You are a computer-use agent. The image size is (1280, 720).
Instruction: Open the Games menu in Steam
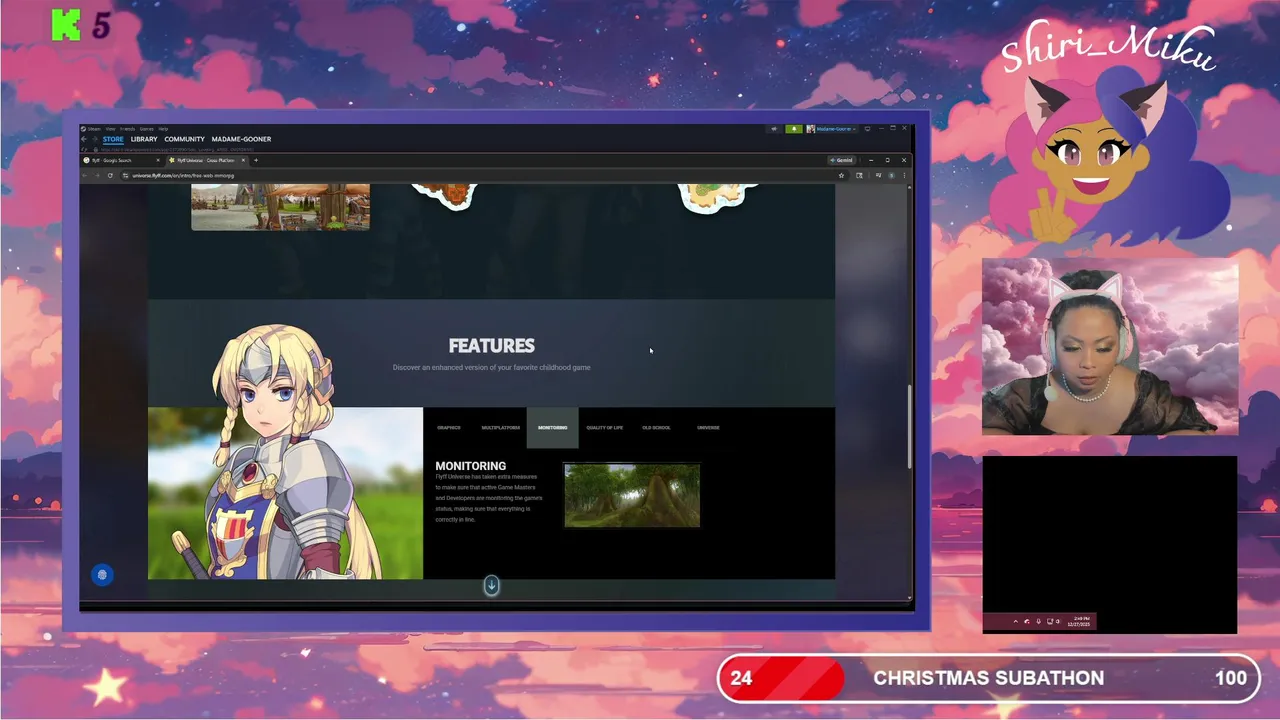coord(146,129)
